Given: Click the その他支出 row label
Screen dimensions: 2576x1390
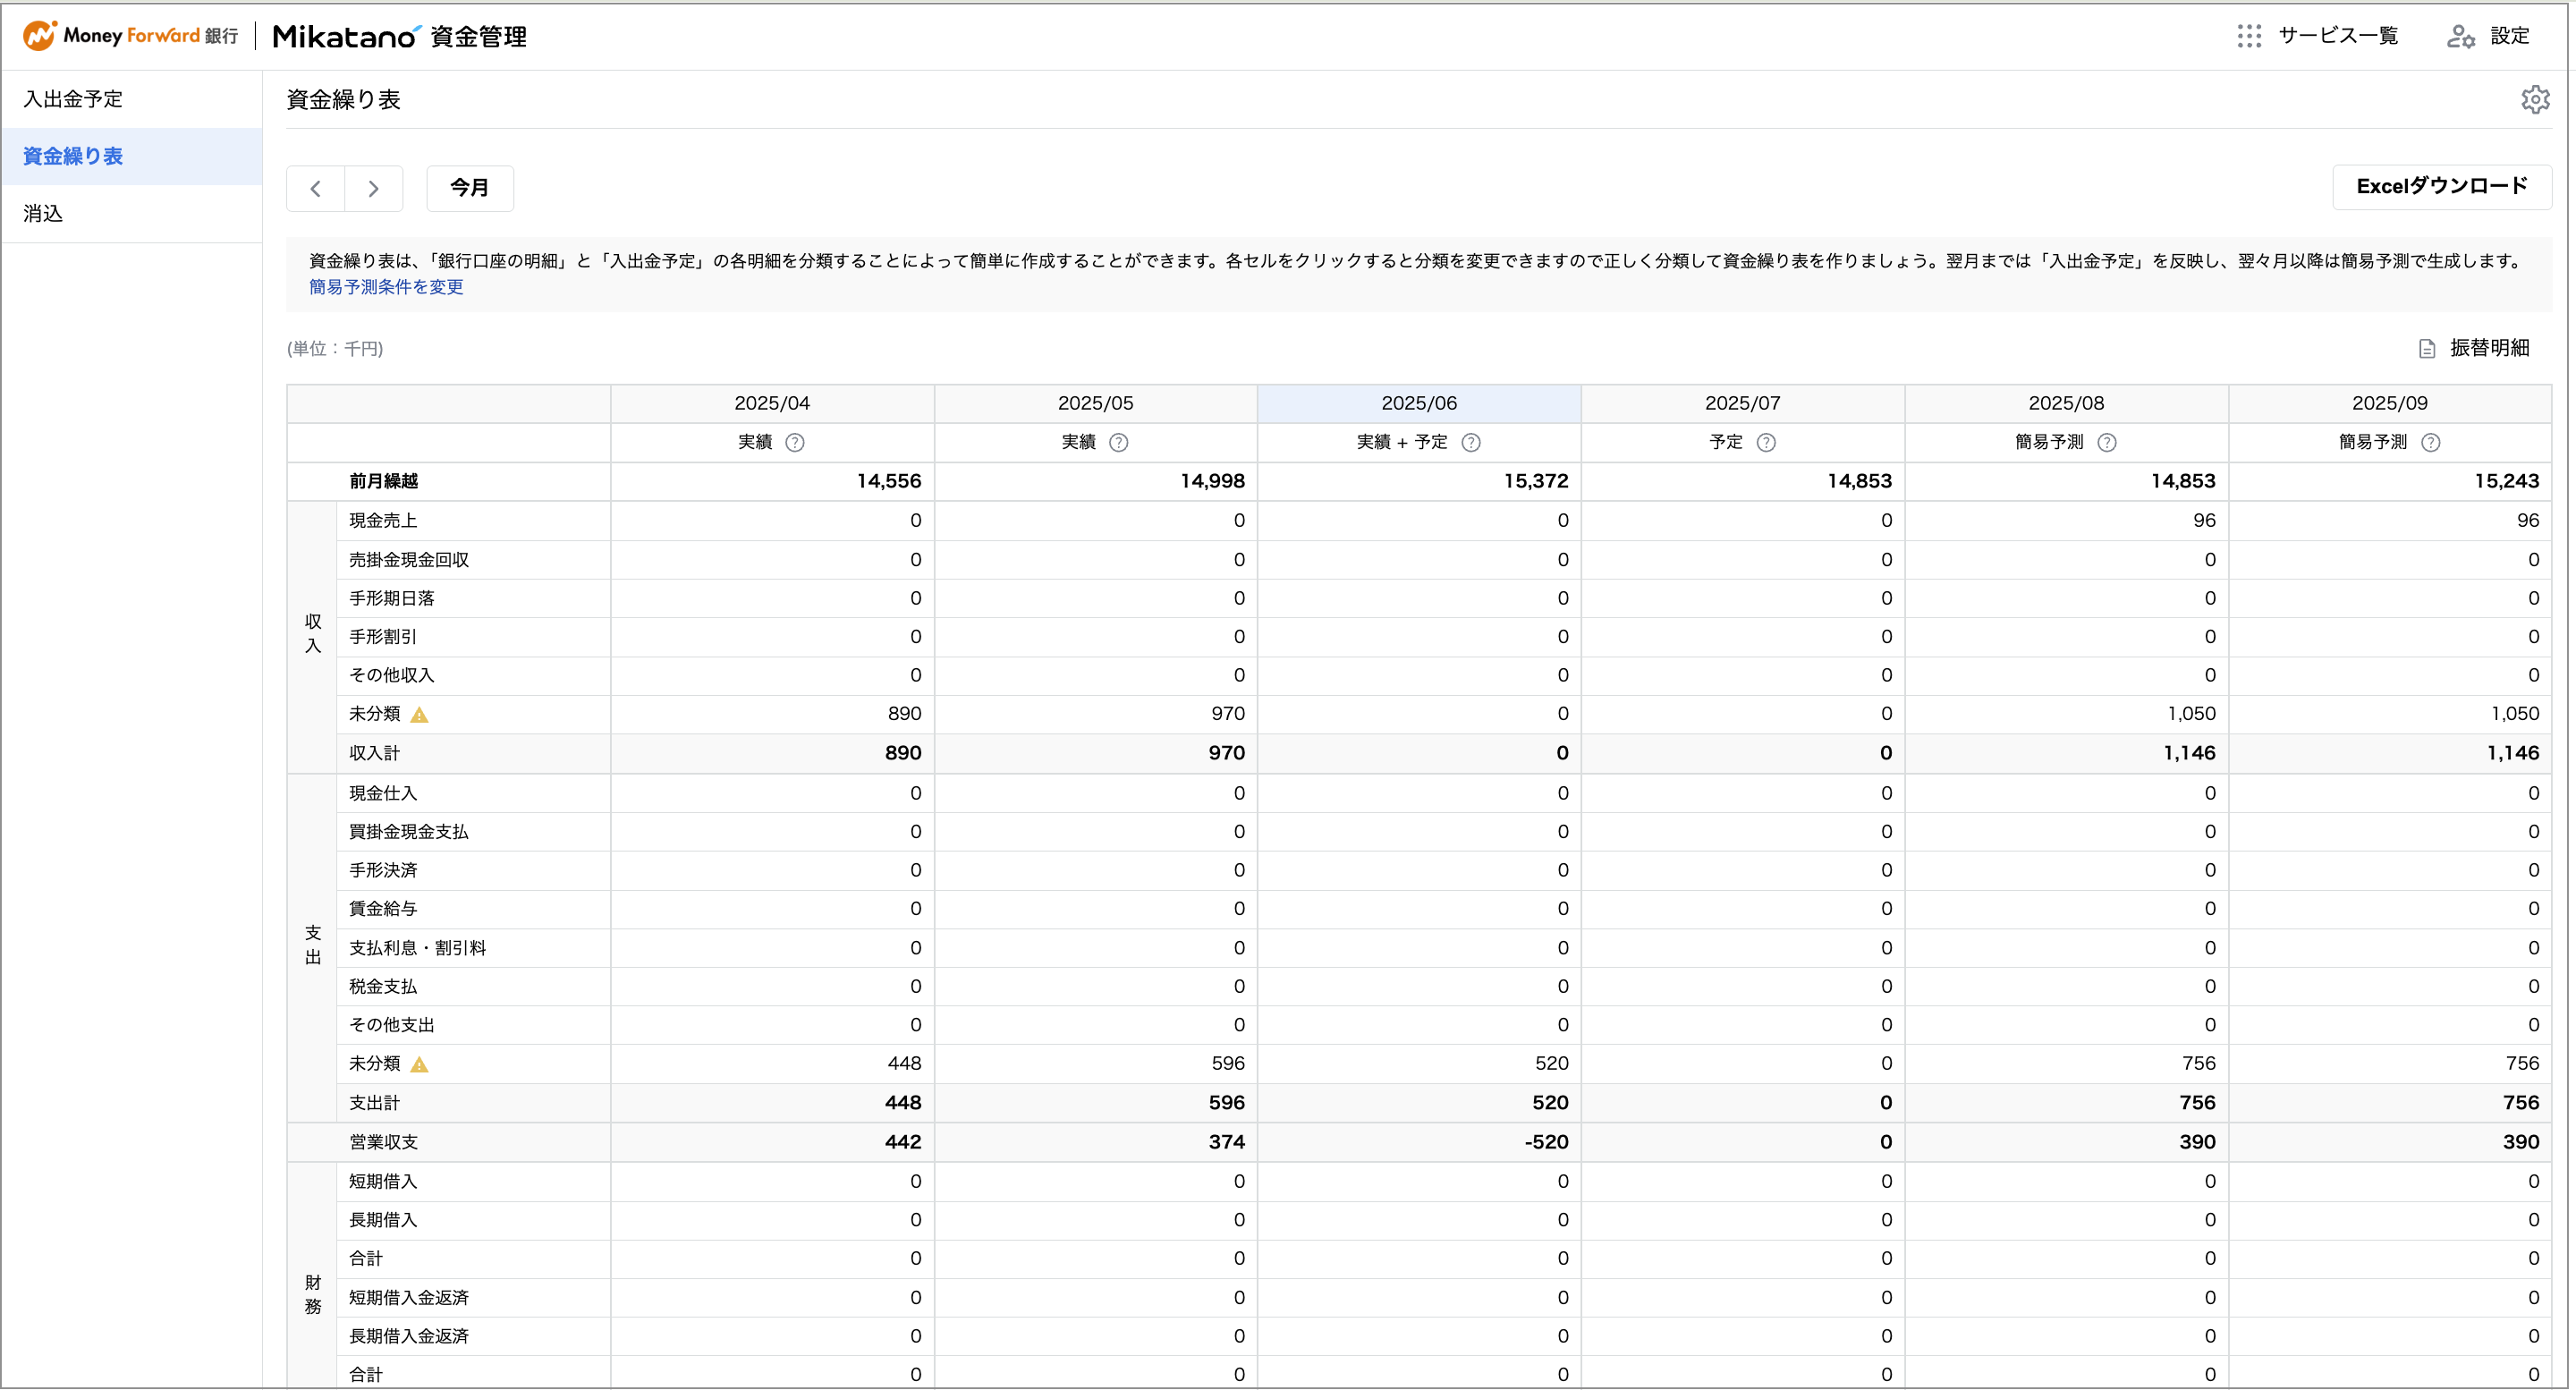Looking at the screenshot, I should (x=392, y=1026).
